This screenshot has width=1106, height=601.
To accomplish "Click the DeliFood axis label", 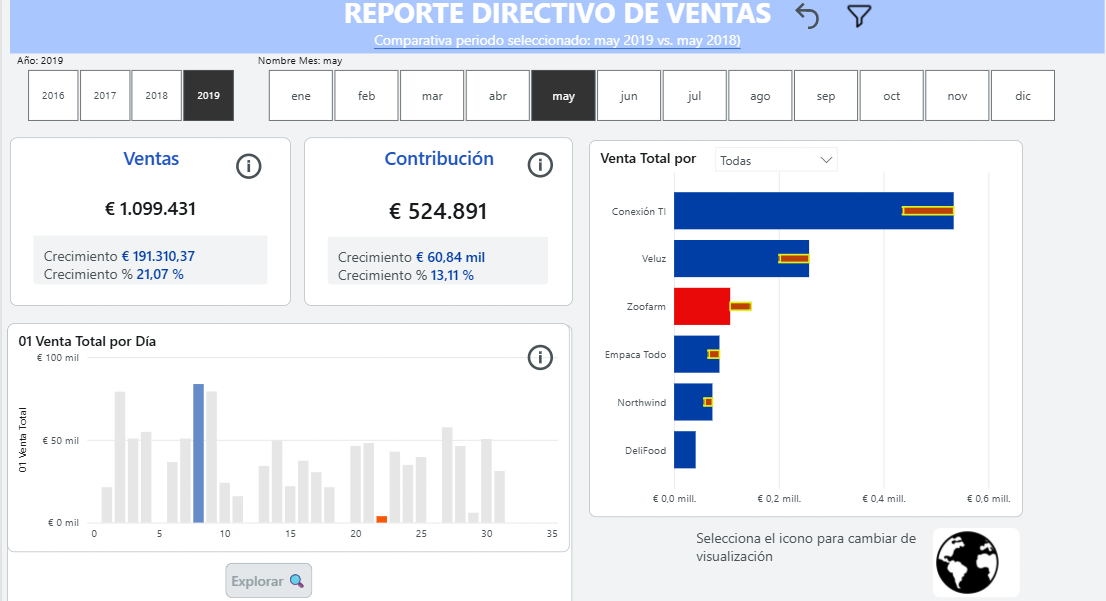I will 645,451.
